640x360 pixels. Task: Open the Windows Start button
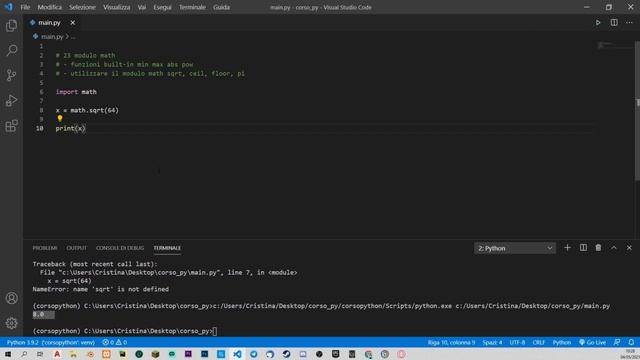pos(8,354)
